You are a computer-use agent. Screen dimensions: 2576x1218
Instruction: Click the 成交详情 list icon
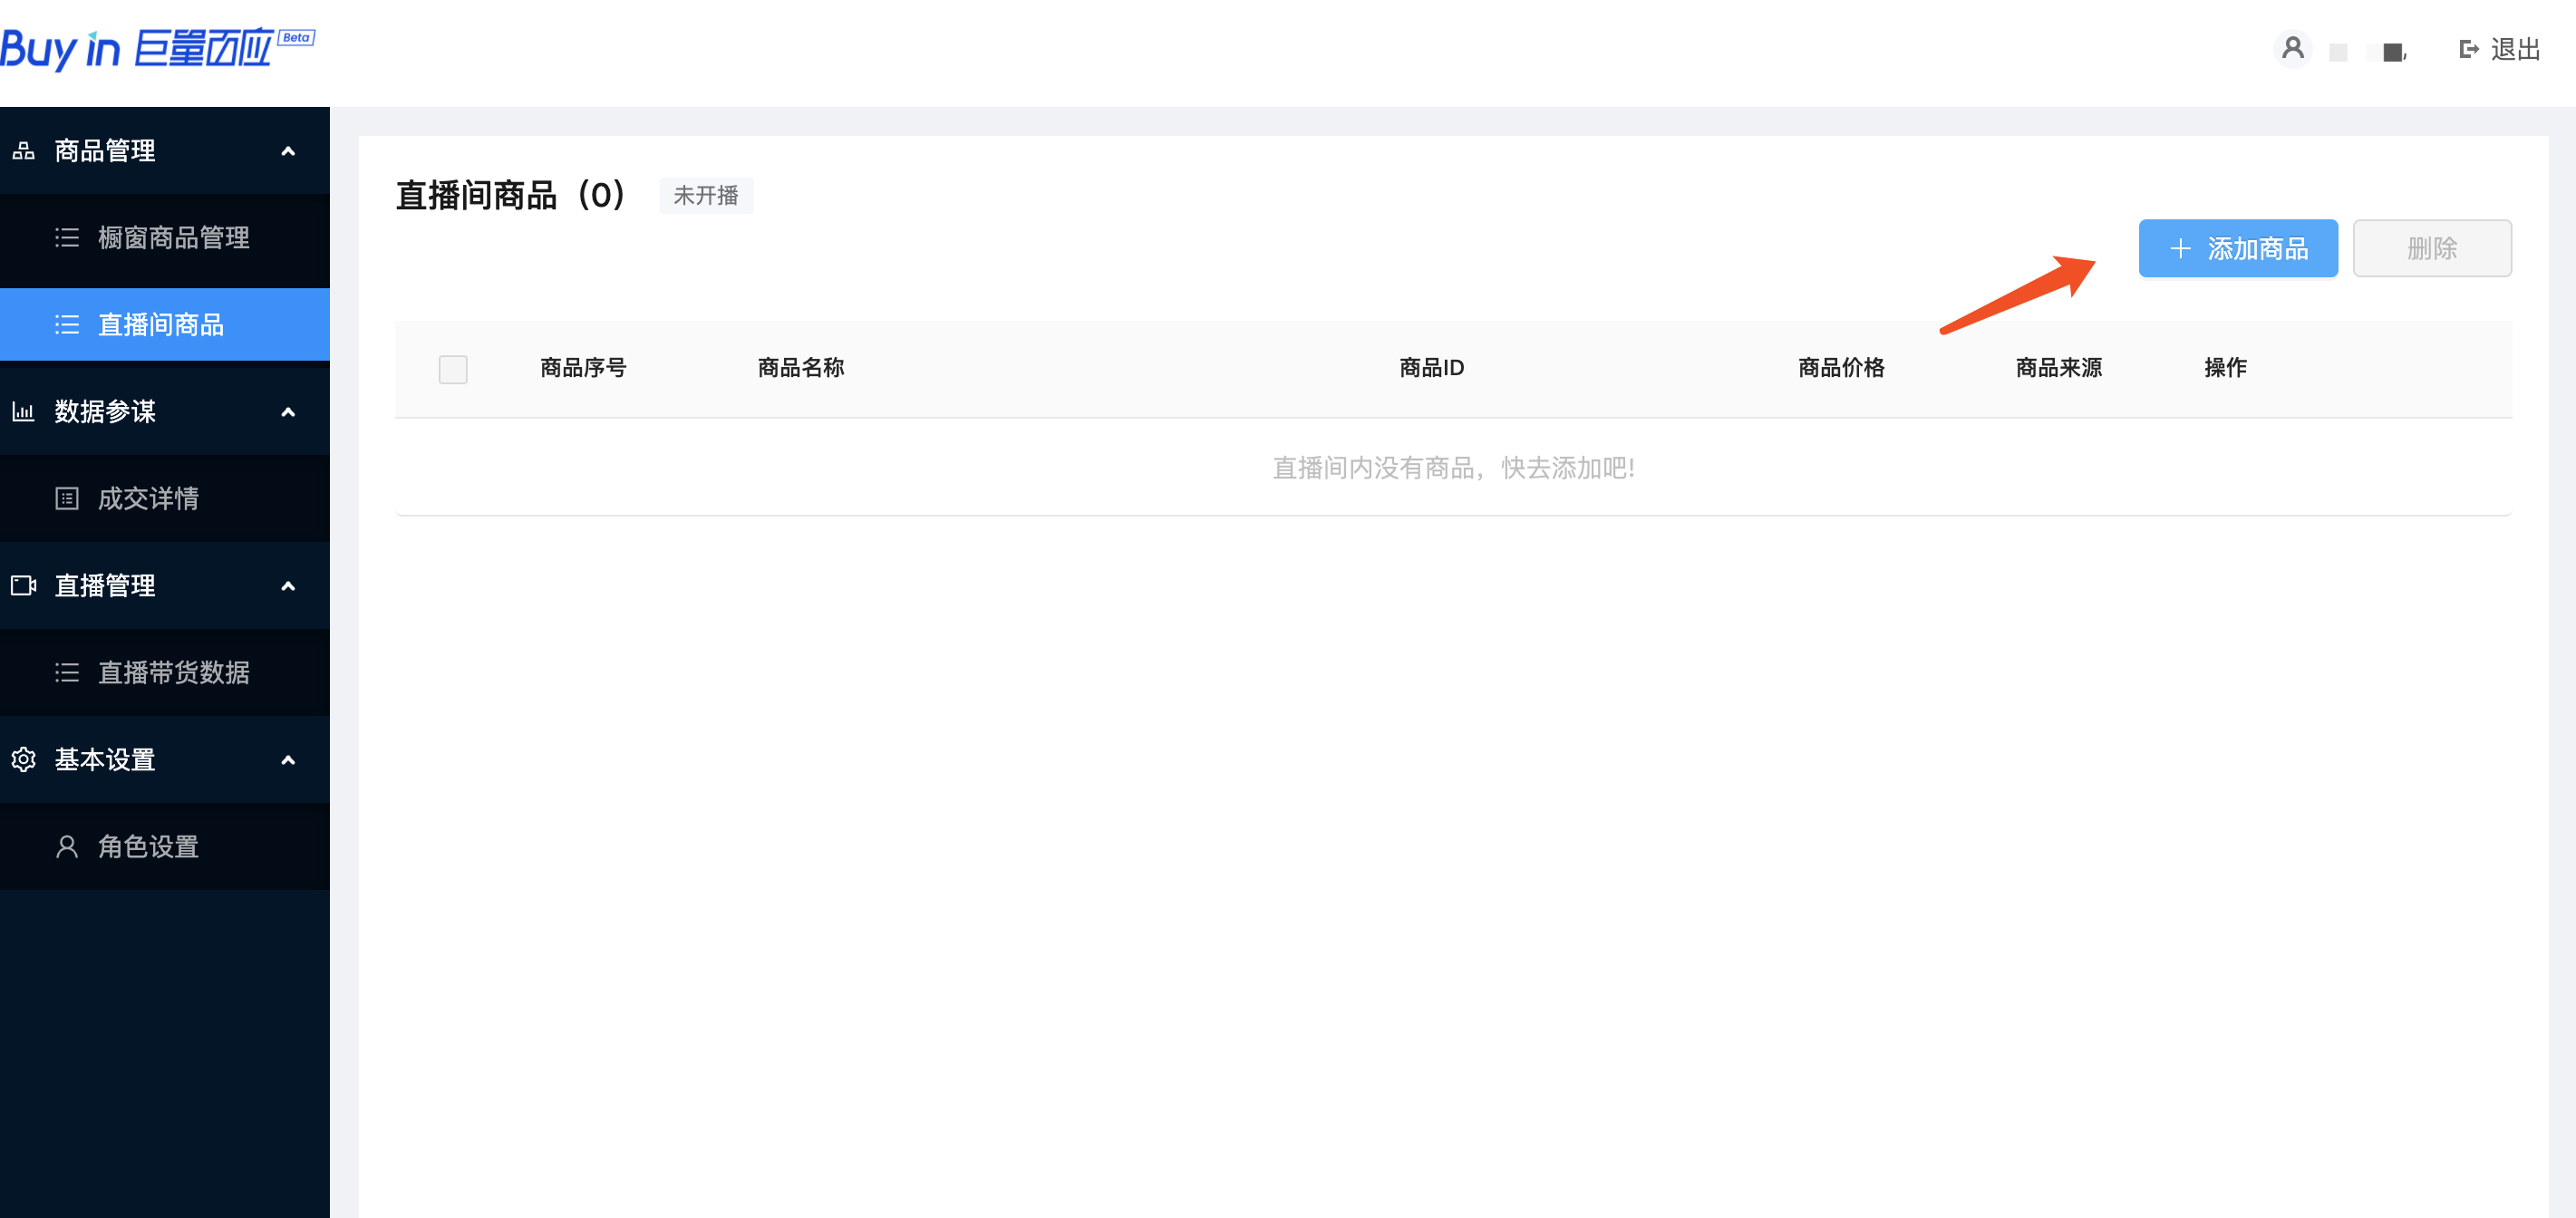67,498
